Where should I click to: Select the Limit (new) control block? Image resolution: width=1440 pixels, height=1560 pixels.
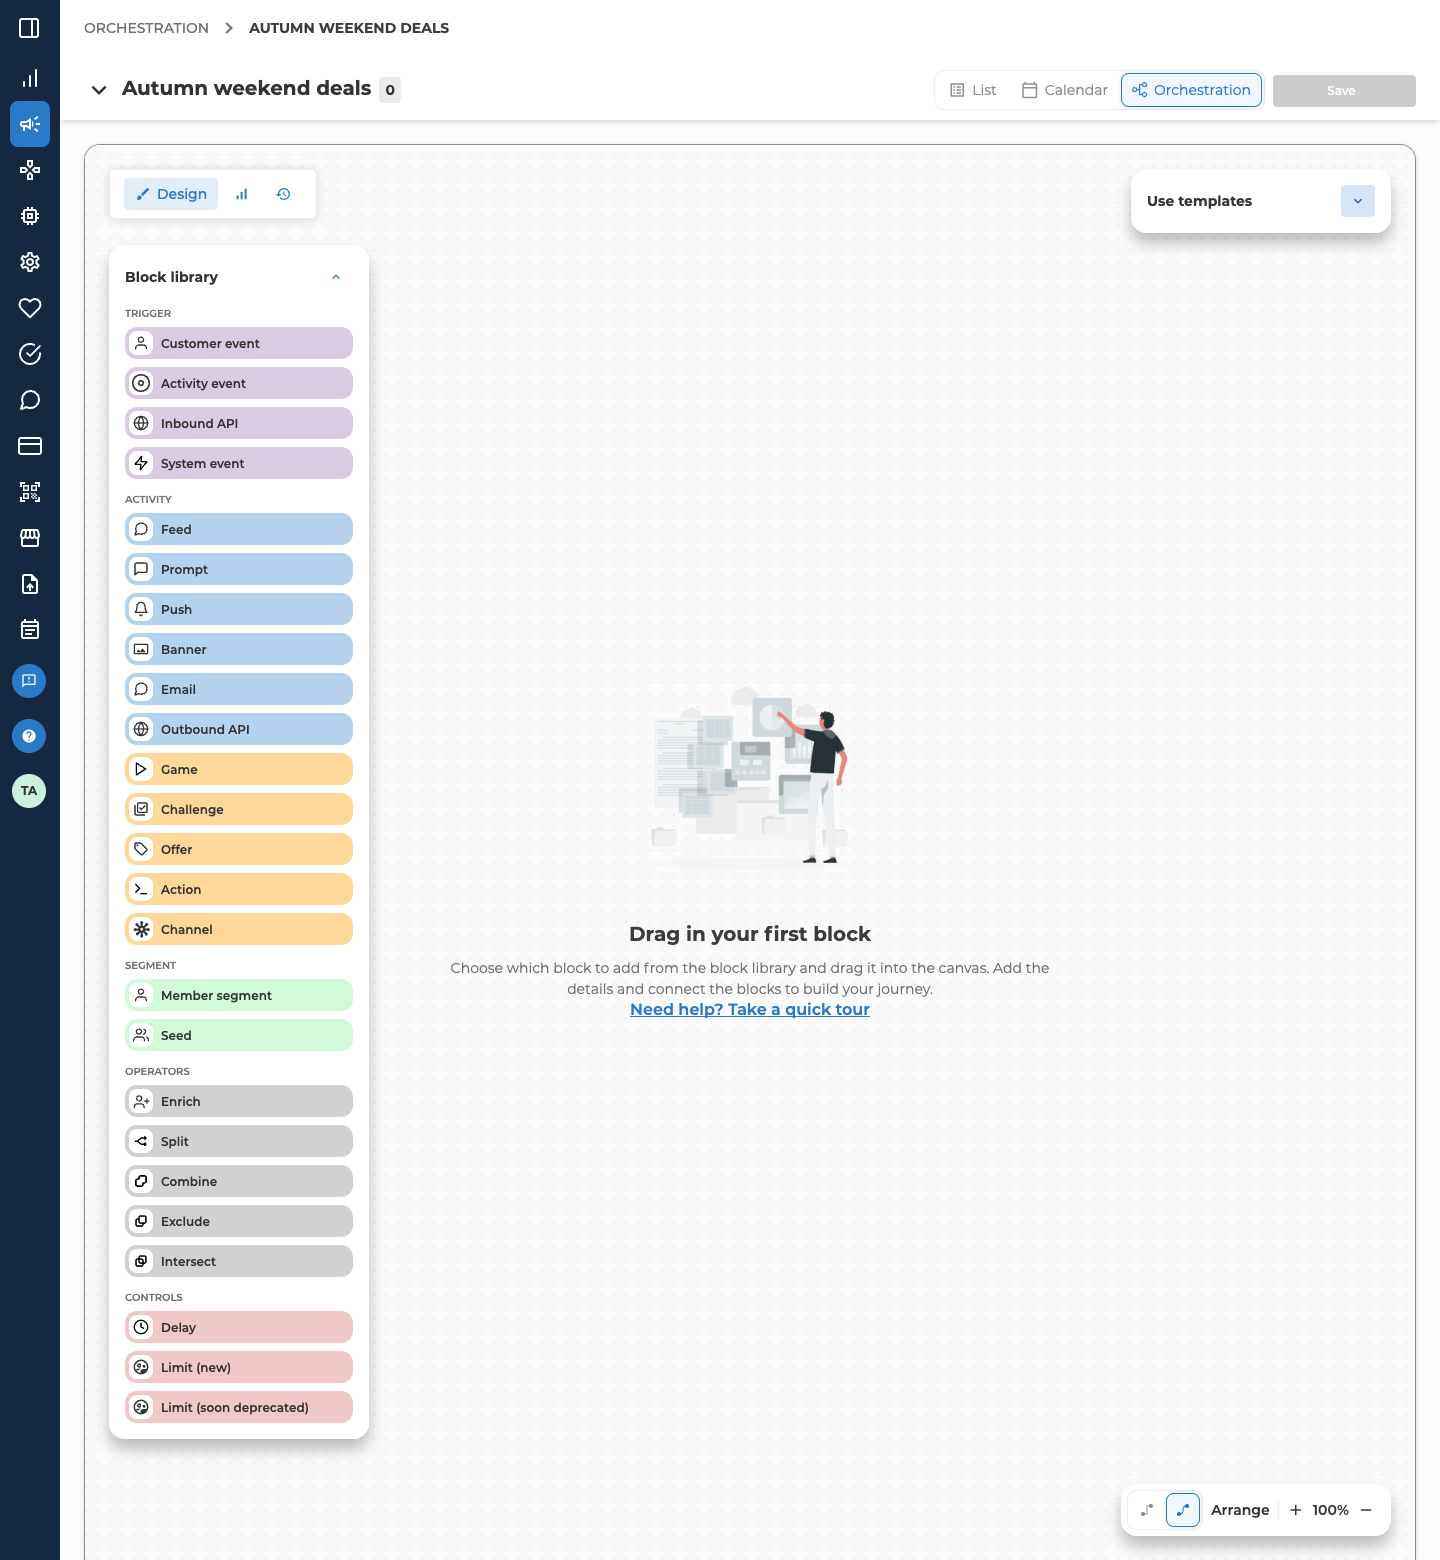[x=239, y=1367]
